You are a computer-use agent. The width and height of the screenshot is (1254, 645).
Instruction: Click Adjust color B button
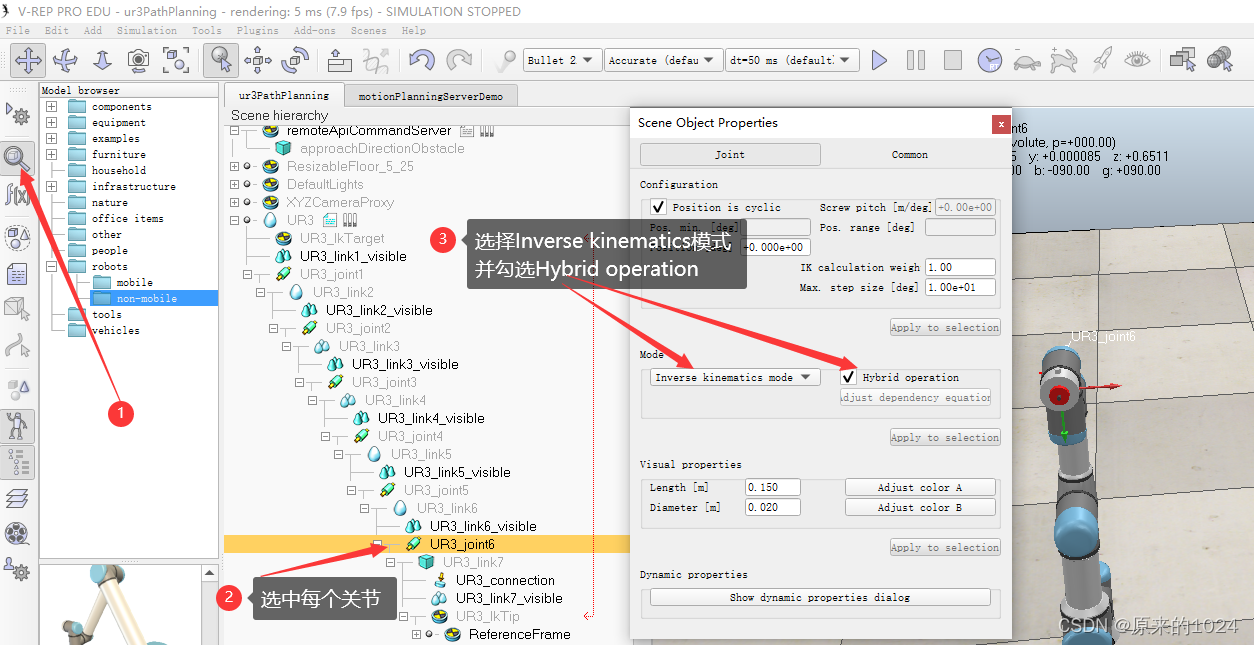point(920,507)
